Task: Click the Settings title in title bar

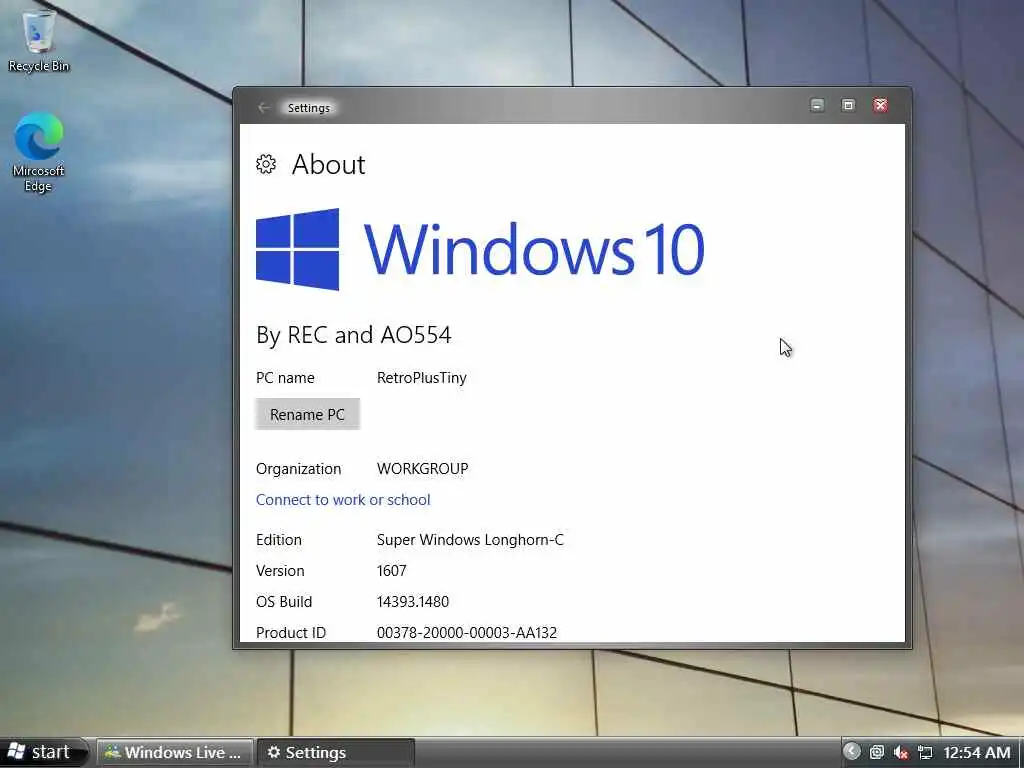Action: 309,108
